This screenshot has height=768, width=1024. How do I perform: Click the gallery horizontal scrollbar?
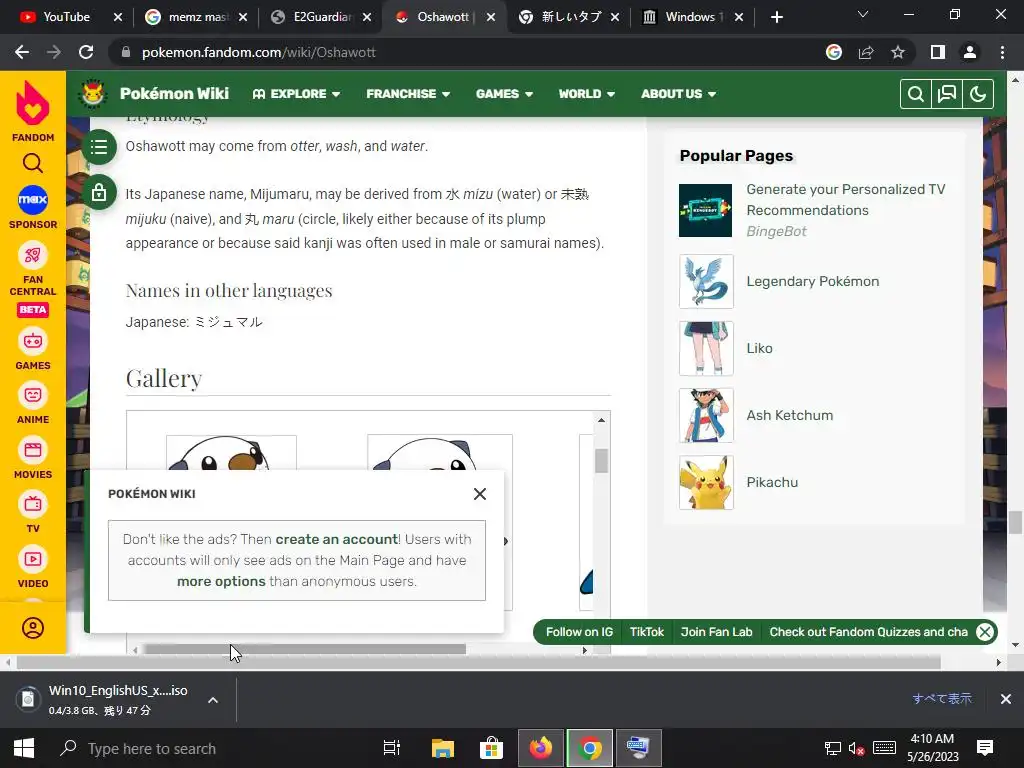pyautogui.click(x=305, y=649)
